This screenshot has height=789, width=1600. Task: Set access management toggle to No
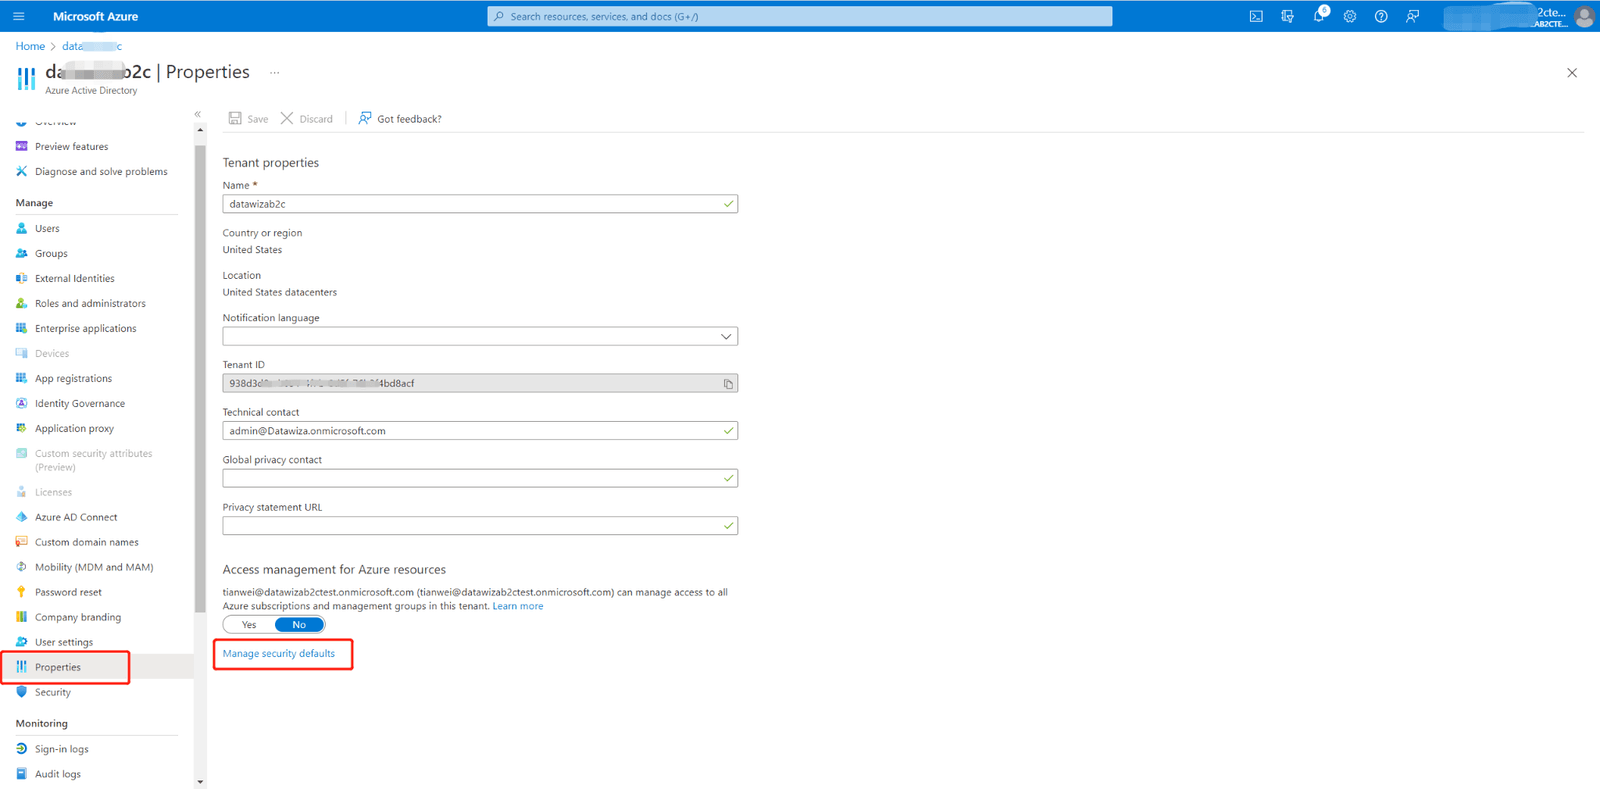tap(299, 625)
